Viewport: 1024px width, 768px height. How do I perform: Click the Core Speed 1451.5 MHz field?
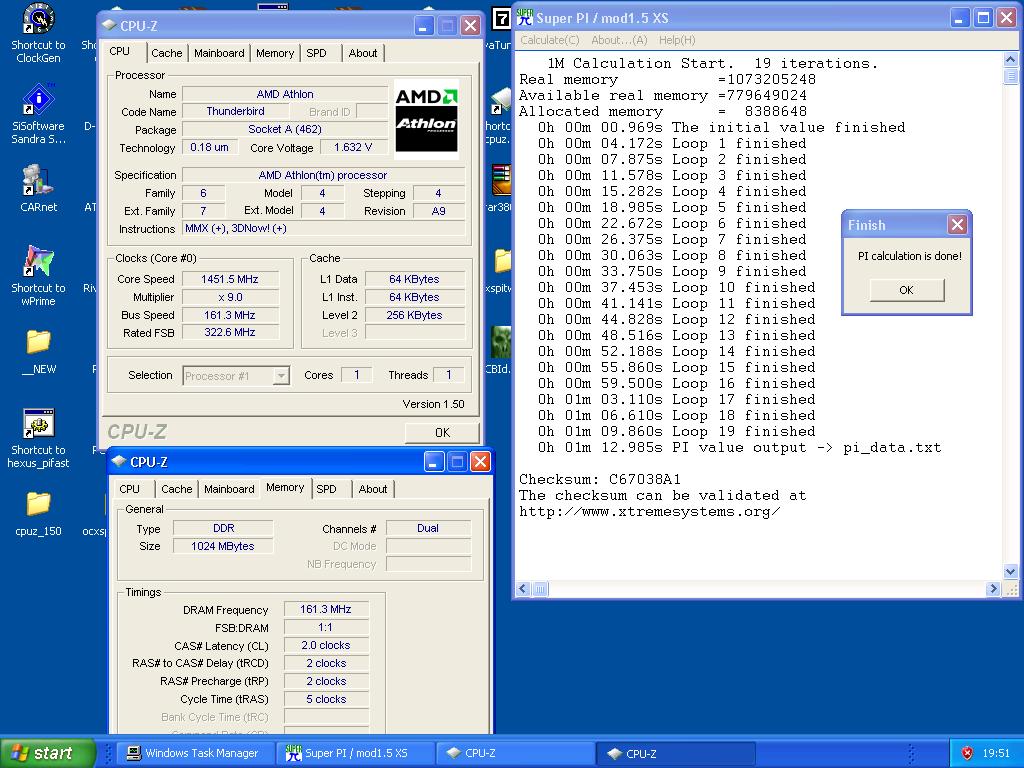230,279
